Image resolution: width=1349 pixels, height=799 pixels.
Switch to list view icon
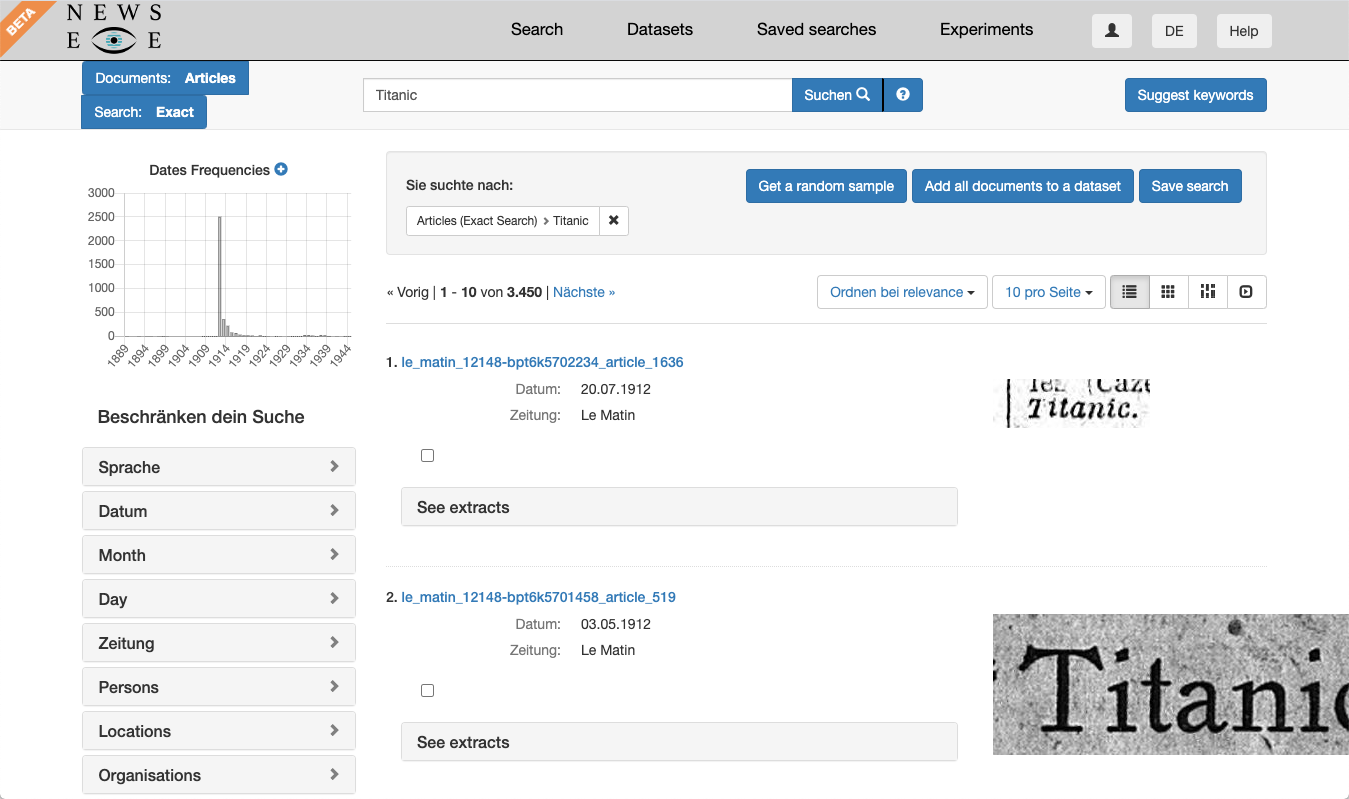point(1130,292)
